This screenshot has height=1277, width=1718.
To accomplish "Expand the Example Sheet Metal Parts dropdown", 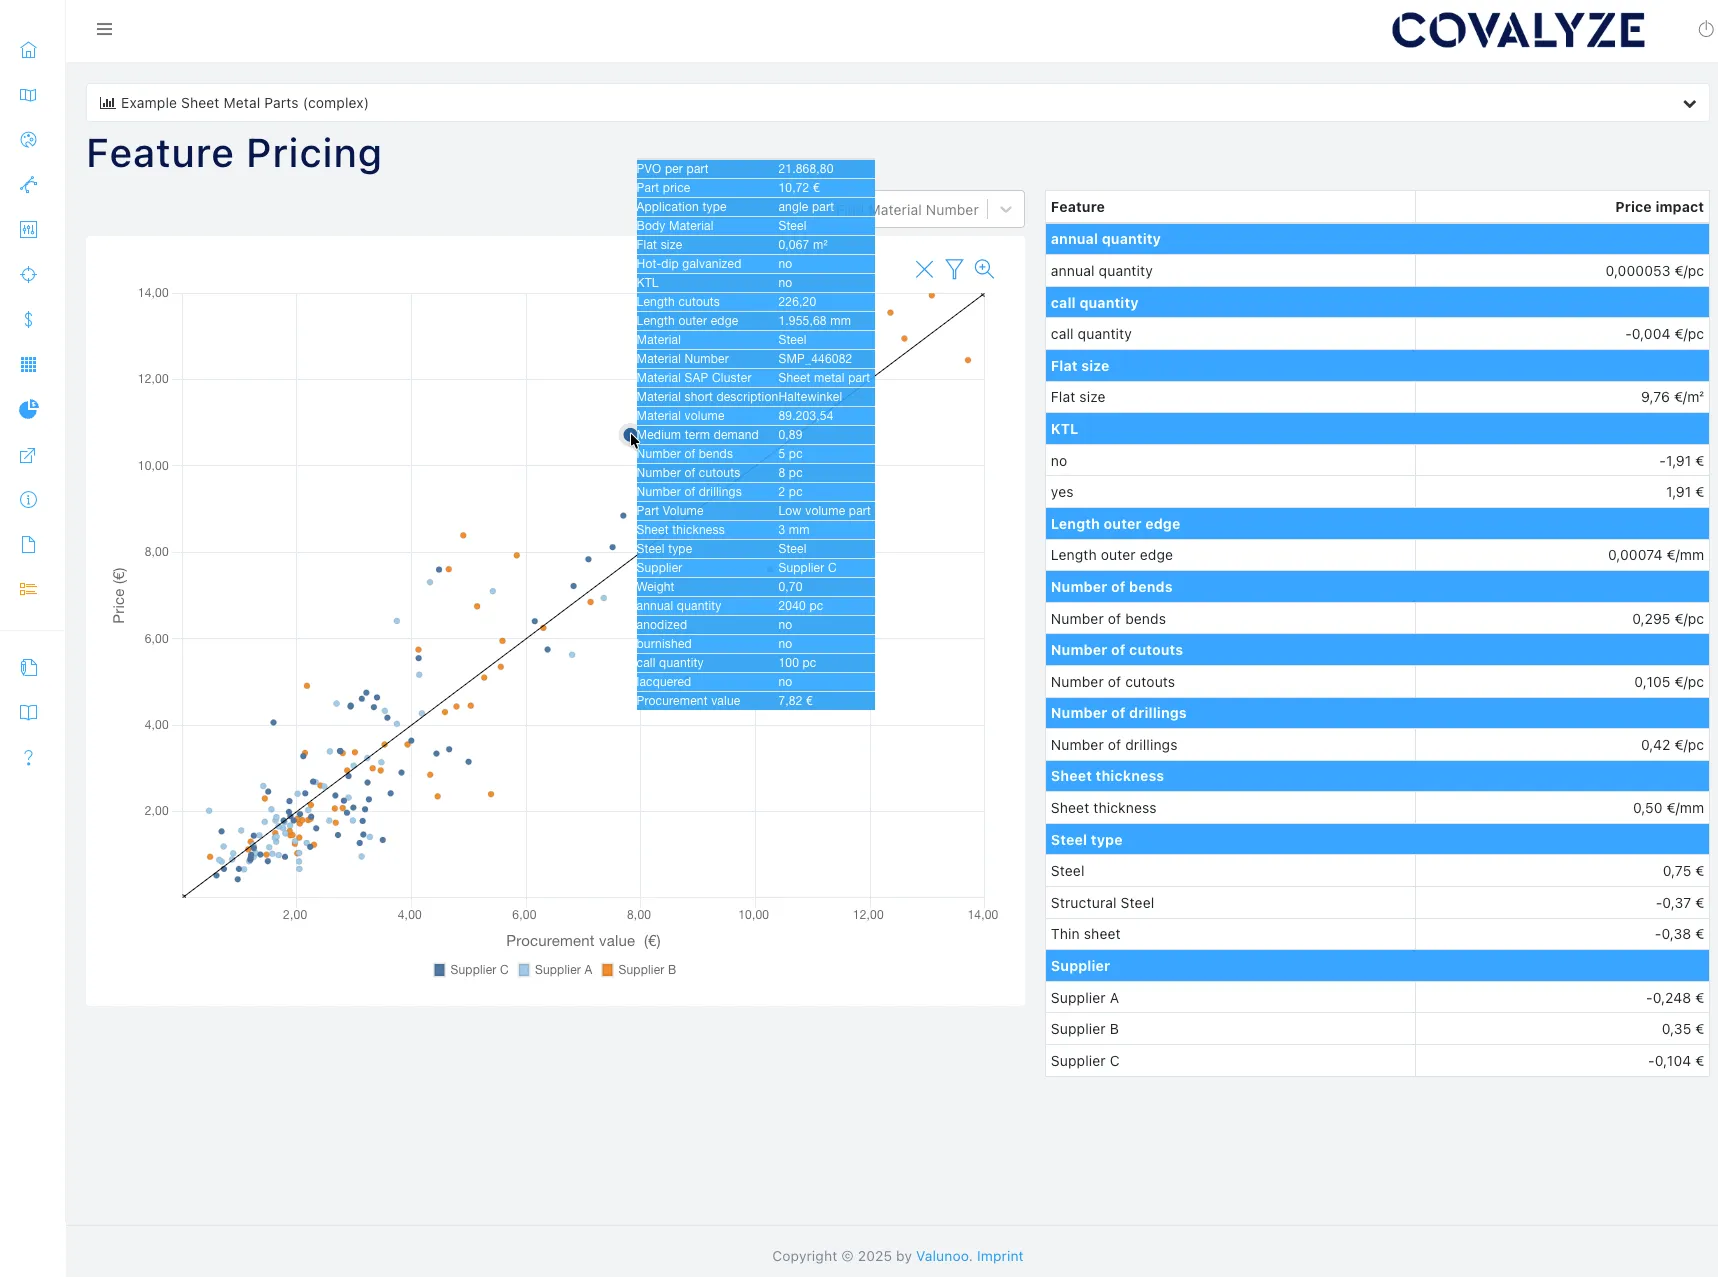I will click(x=1690, y=103).
